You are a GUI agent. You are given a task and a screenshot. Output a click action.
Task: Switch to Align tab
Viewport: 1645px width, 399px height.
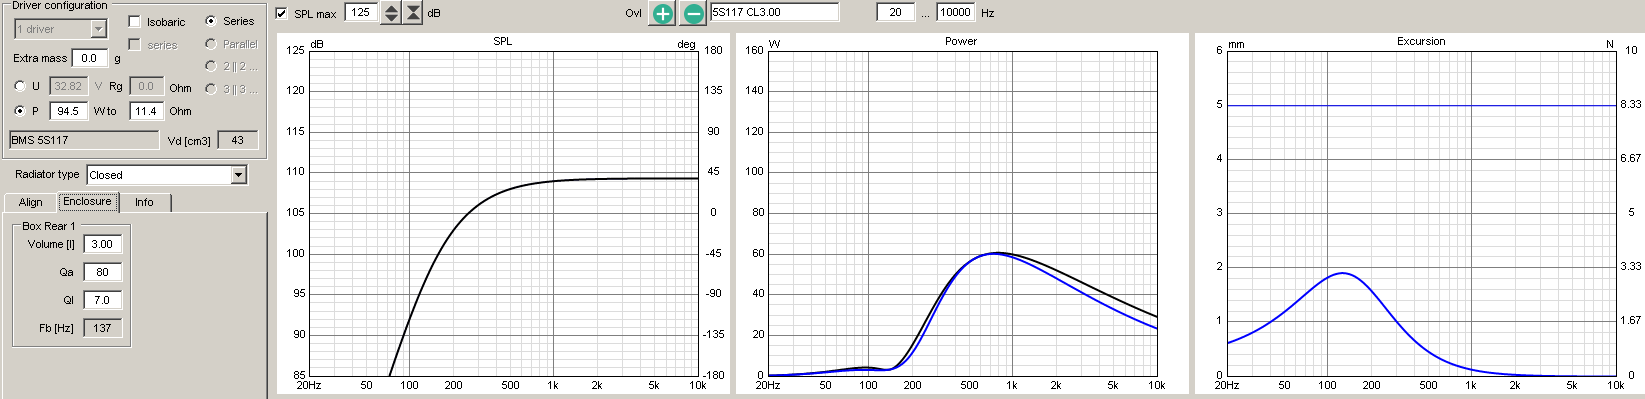(30, 202)
